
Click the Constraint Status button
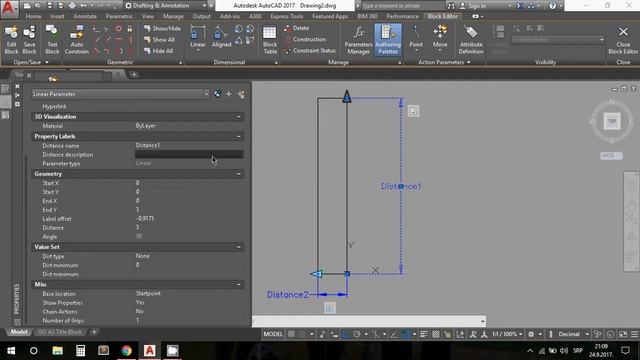[x=310, y=51]
